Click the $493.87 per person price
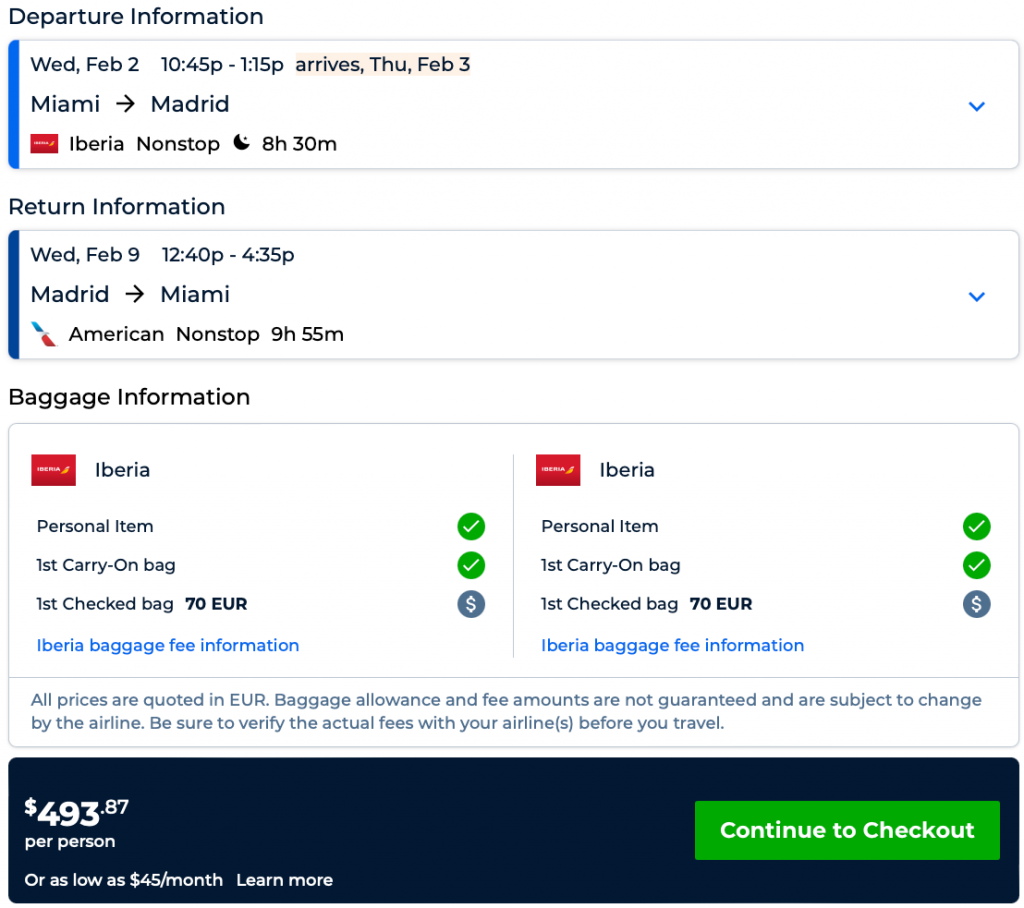Viewport: 1024px width, 908px height. click(x=77, y=813)
